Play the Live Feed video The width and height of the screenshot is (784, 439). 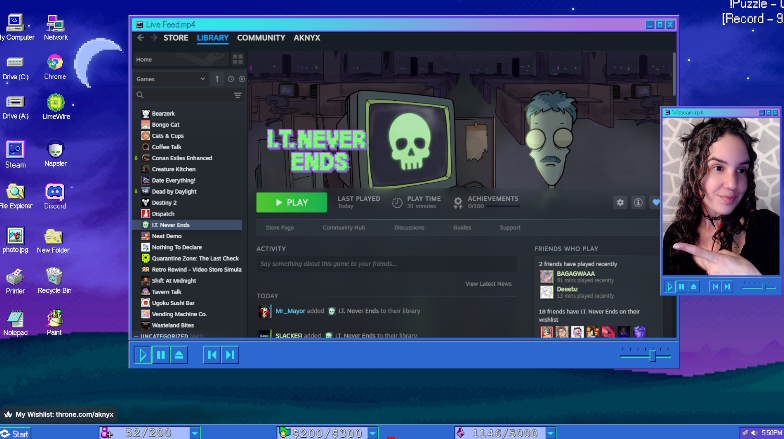pos(143,355)
